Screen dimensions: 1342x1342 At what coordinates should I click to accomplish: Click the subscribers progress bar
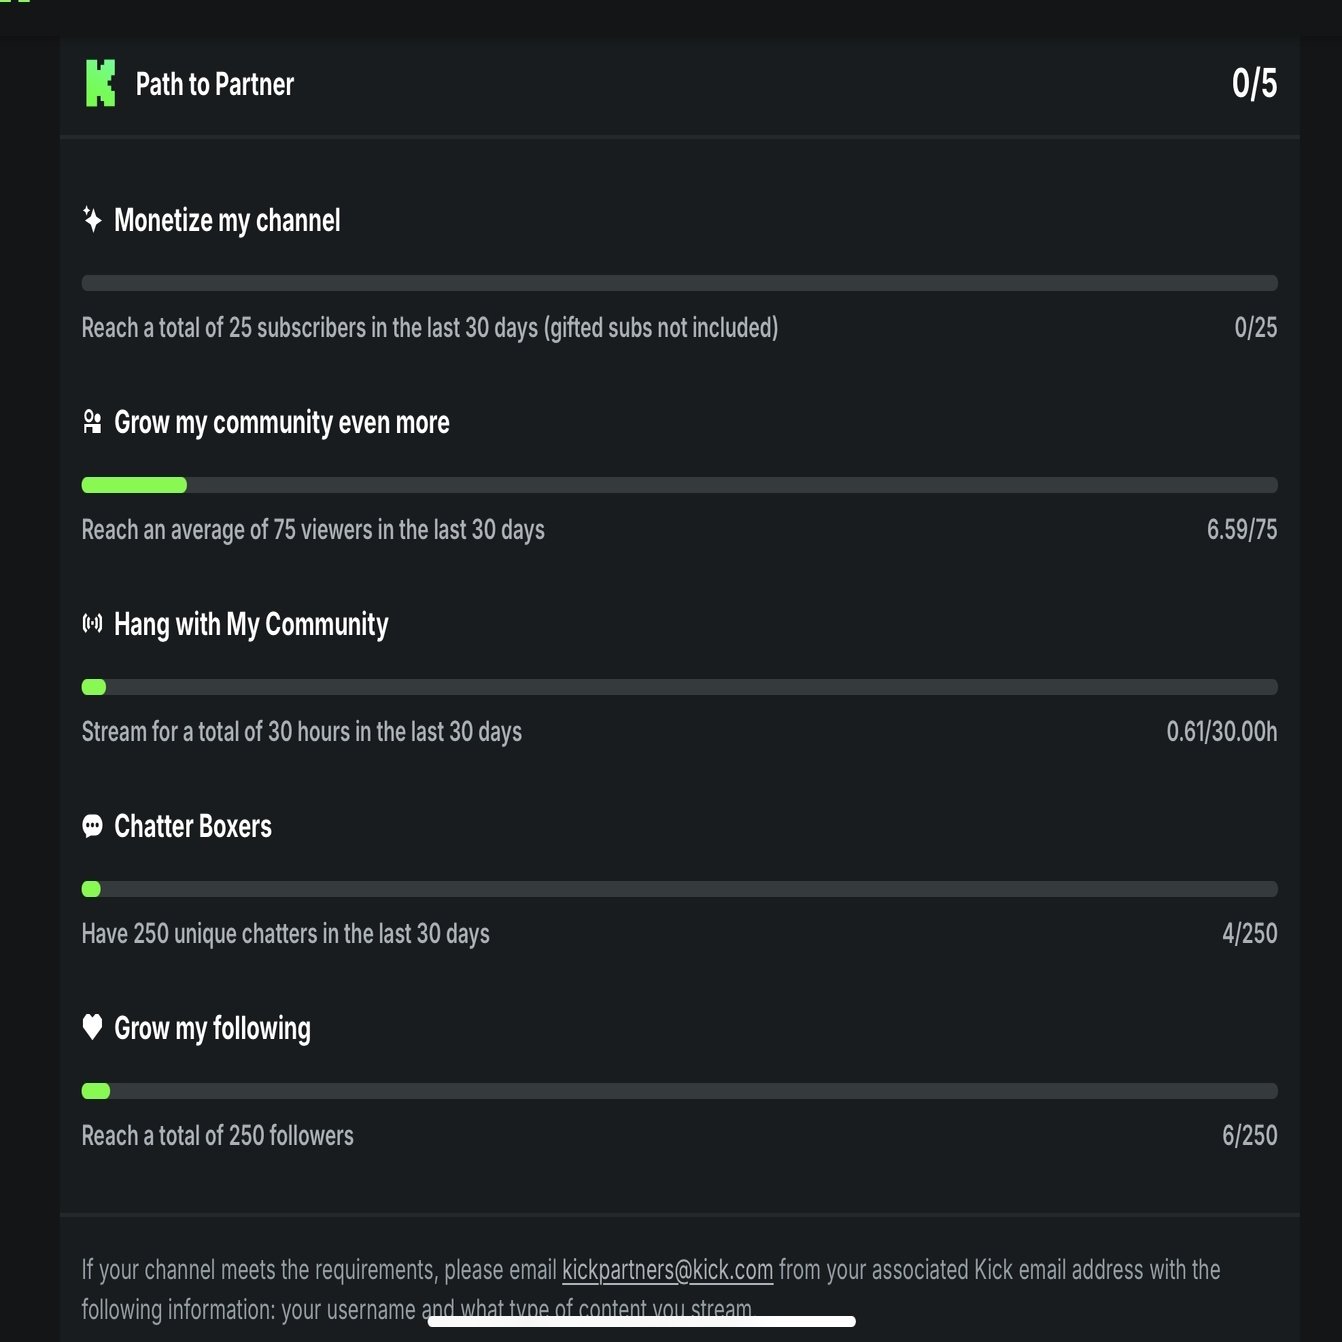coord(679,283)
